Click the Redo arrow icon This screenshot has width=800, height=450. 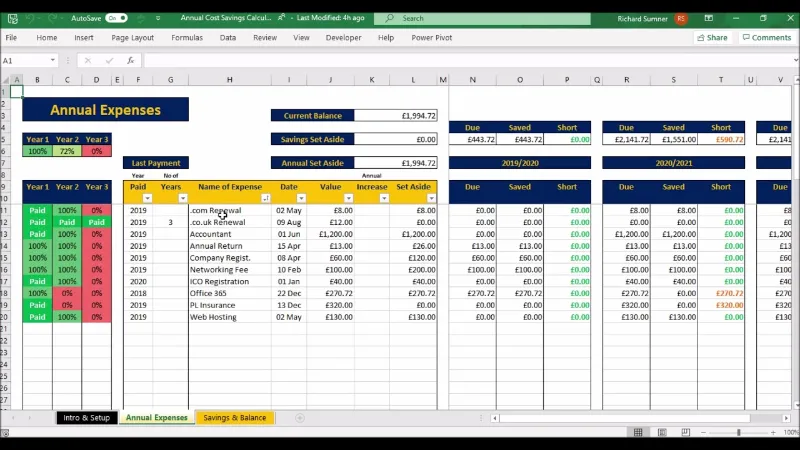(52, 18)
